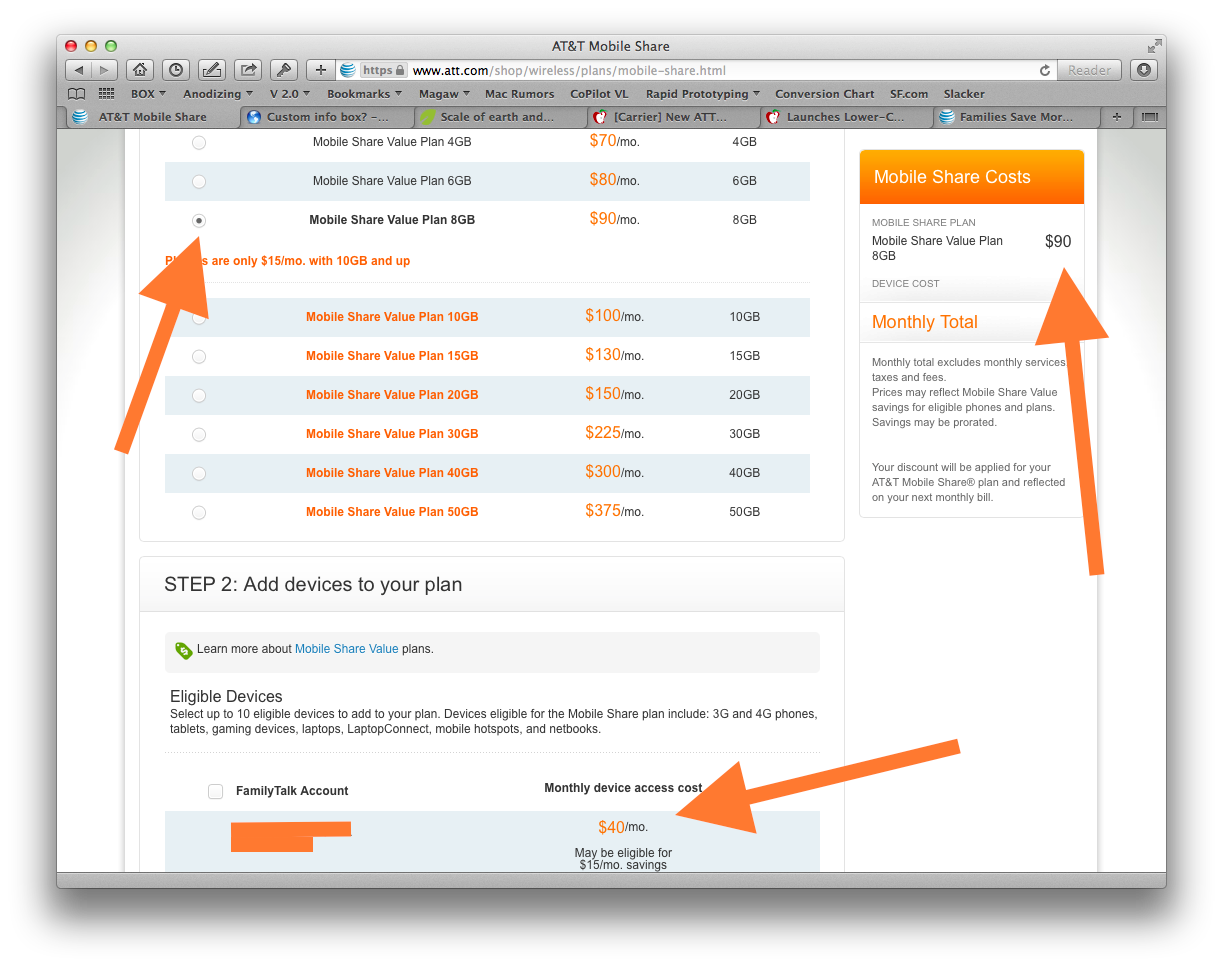Expand the Magaw bookmarks folder
Viewport: 1223px width, 967px height.
pos(444,94)
